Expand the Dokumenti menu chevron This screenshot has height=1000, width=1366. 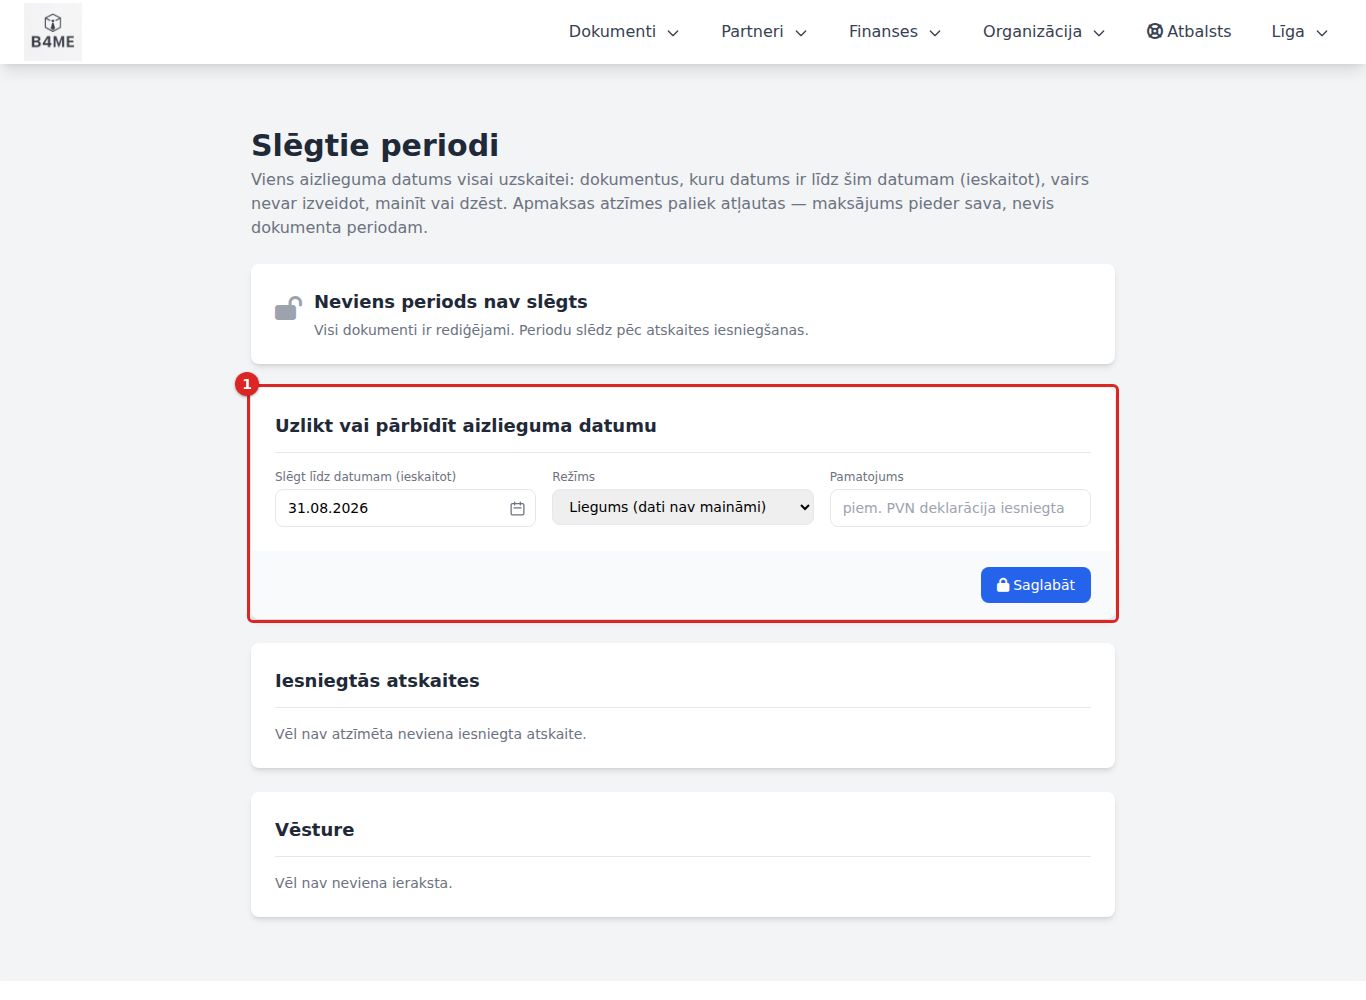tap(673, 33)
